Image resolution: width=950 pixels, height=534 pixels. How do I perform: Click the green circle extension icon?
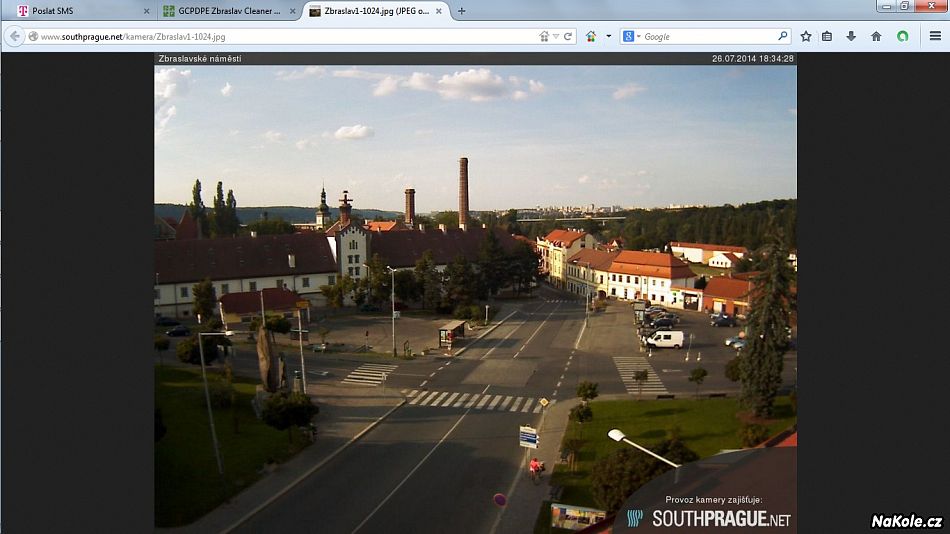tap(903, 36)
